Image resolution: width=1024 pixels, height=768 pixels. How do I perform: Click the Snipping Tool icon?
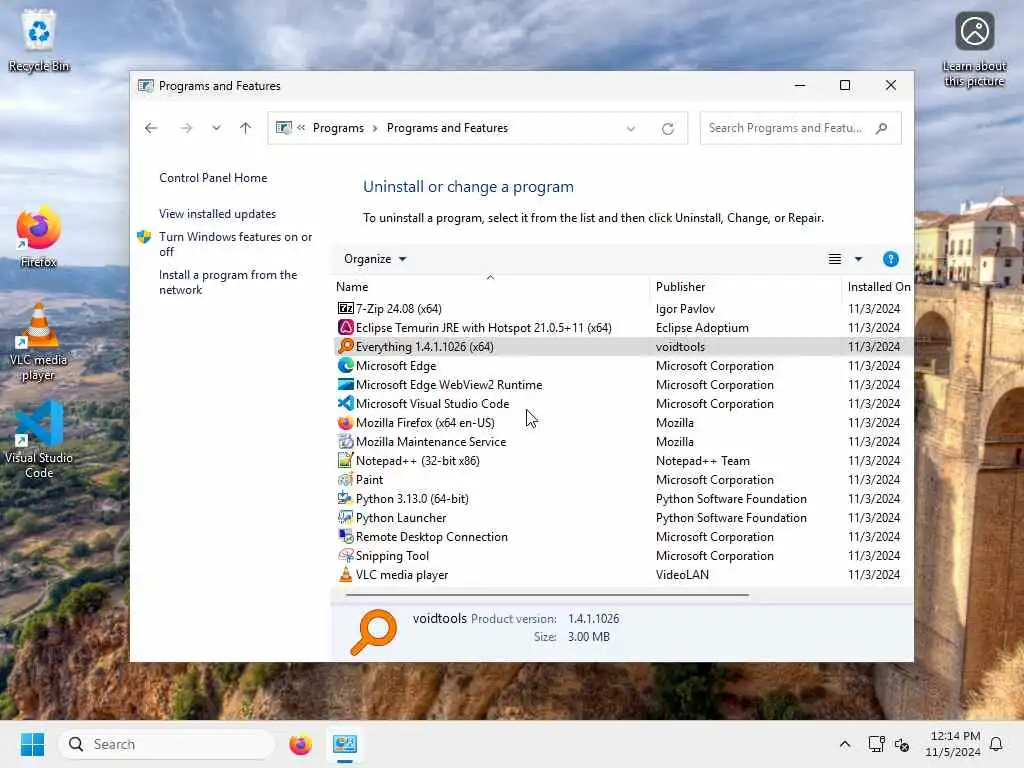point(345,556)
